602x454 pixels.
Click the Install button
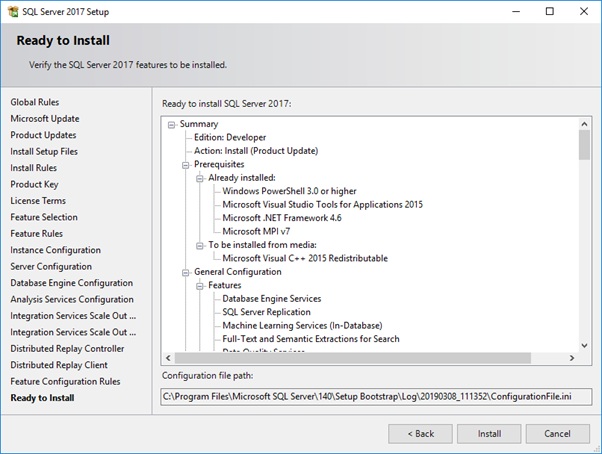(x=489, y=434)
